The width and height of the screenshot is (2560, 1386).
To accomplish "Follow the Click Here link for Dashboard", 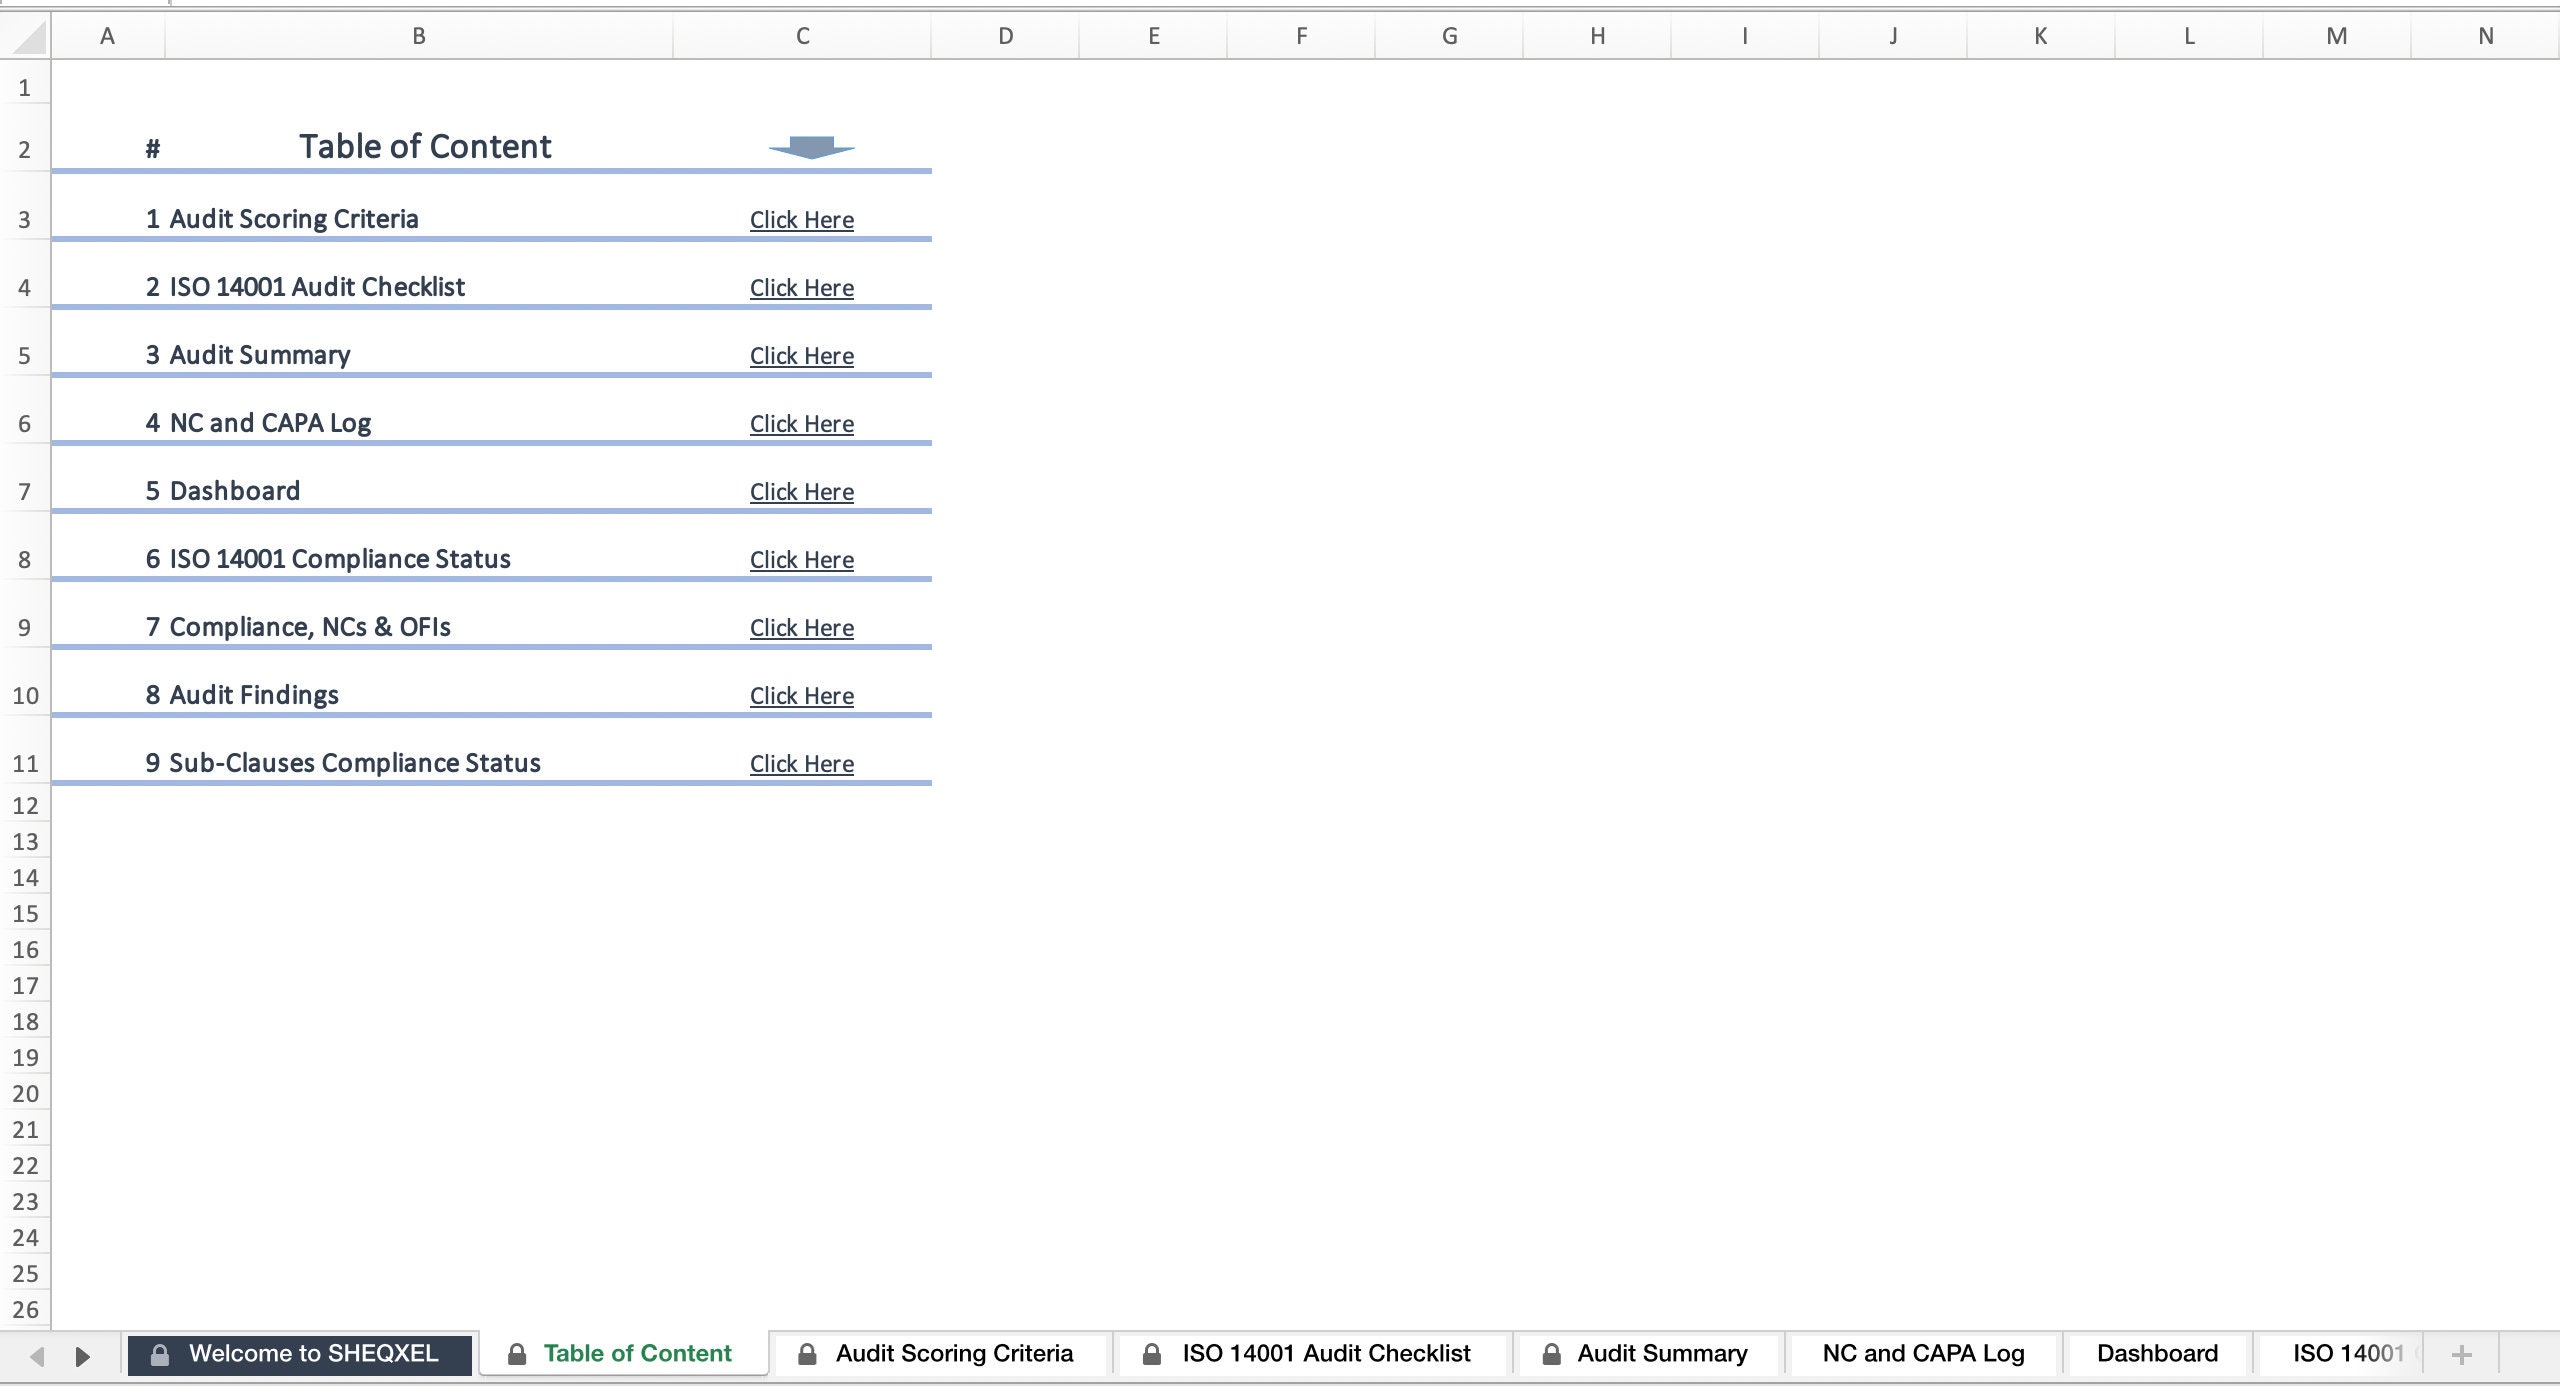I will pyautogui.click(x=801, y=491).
